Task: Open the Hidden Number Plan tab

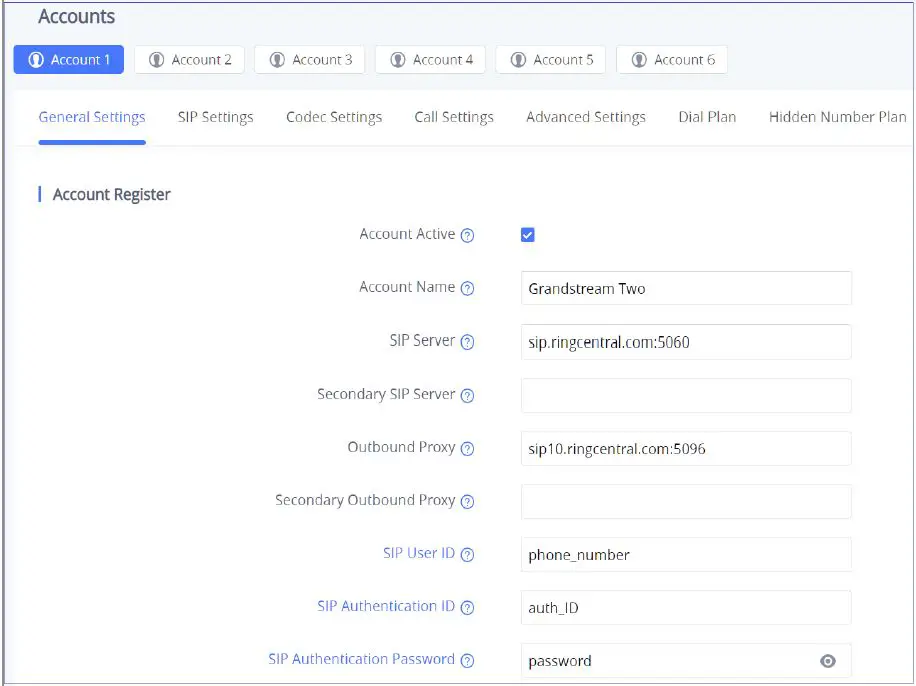Action: click(x=836, y=117)
